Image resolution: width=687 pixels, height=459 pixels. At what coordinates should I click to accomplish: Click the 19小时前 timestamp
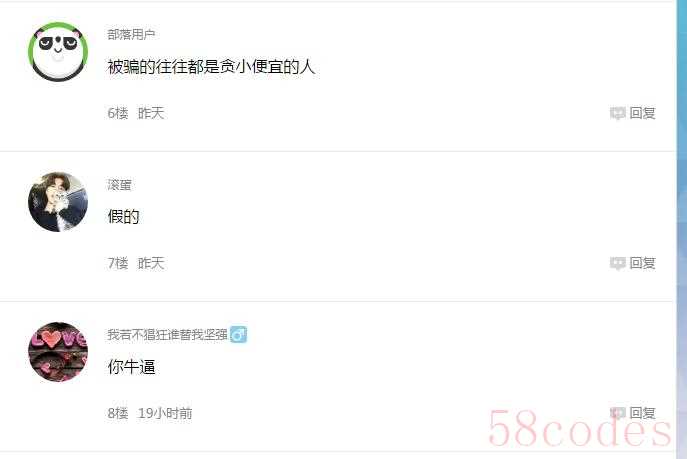pos(165,413)
